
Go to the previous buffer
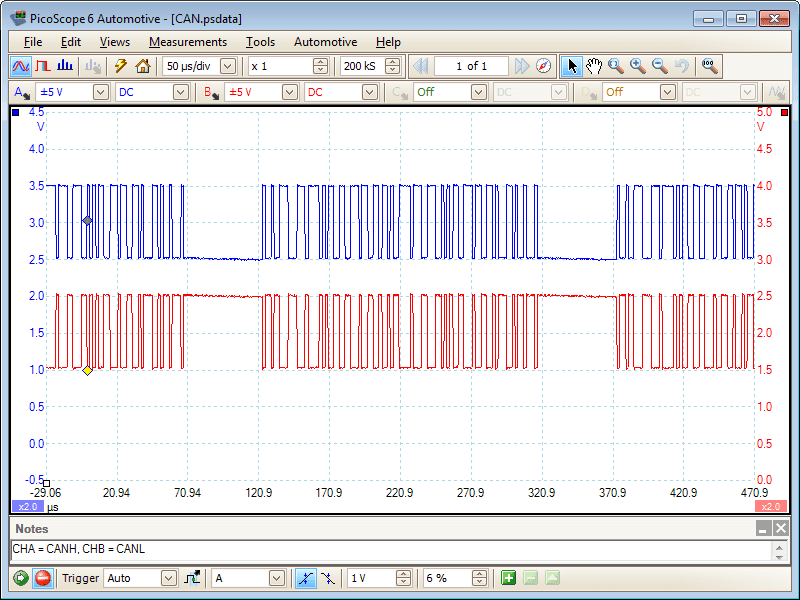point(420,66)
